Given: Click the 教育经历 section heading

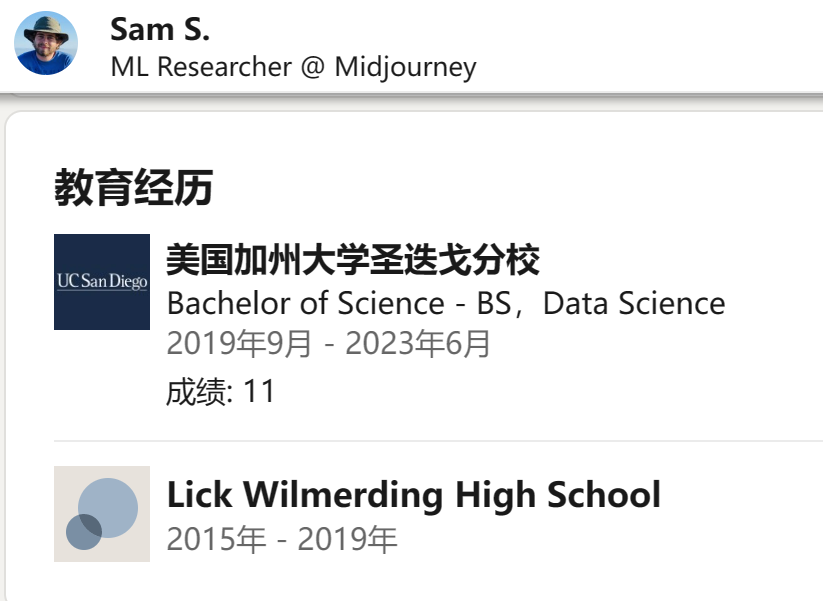Looking at the screenshot, I should click(134, 187).
